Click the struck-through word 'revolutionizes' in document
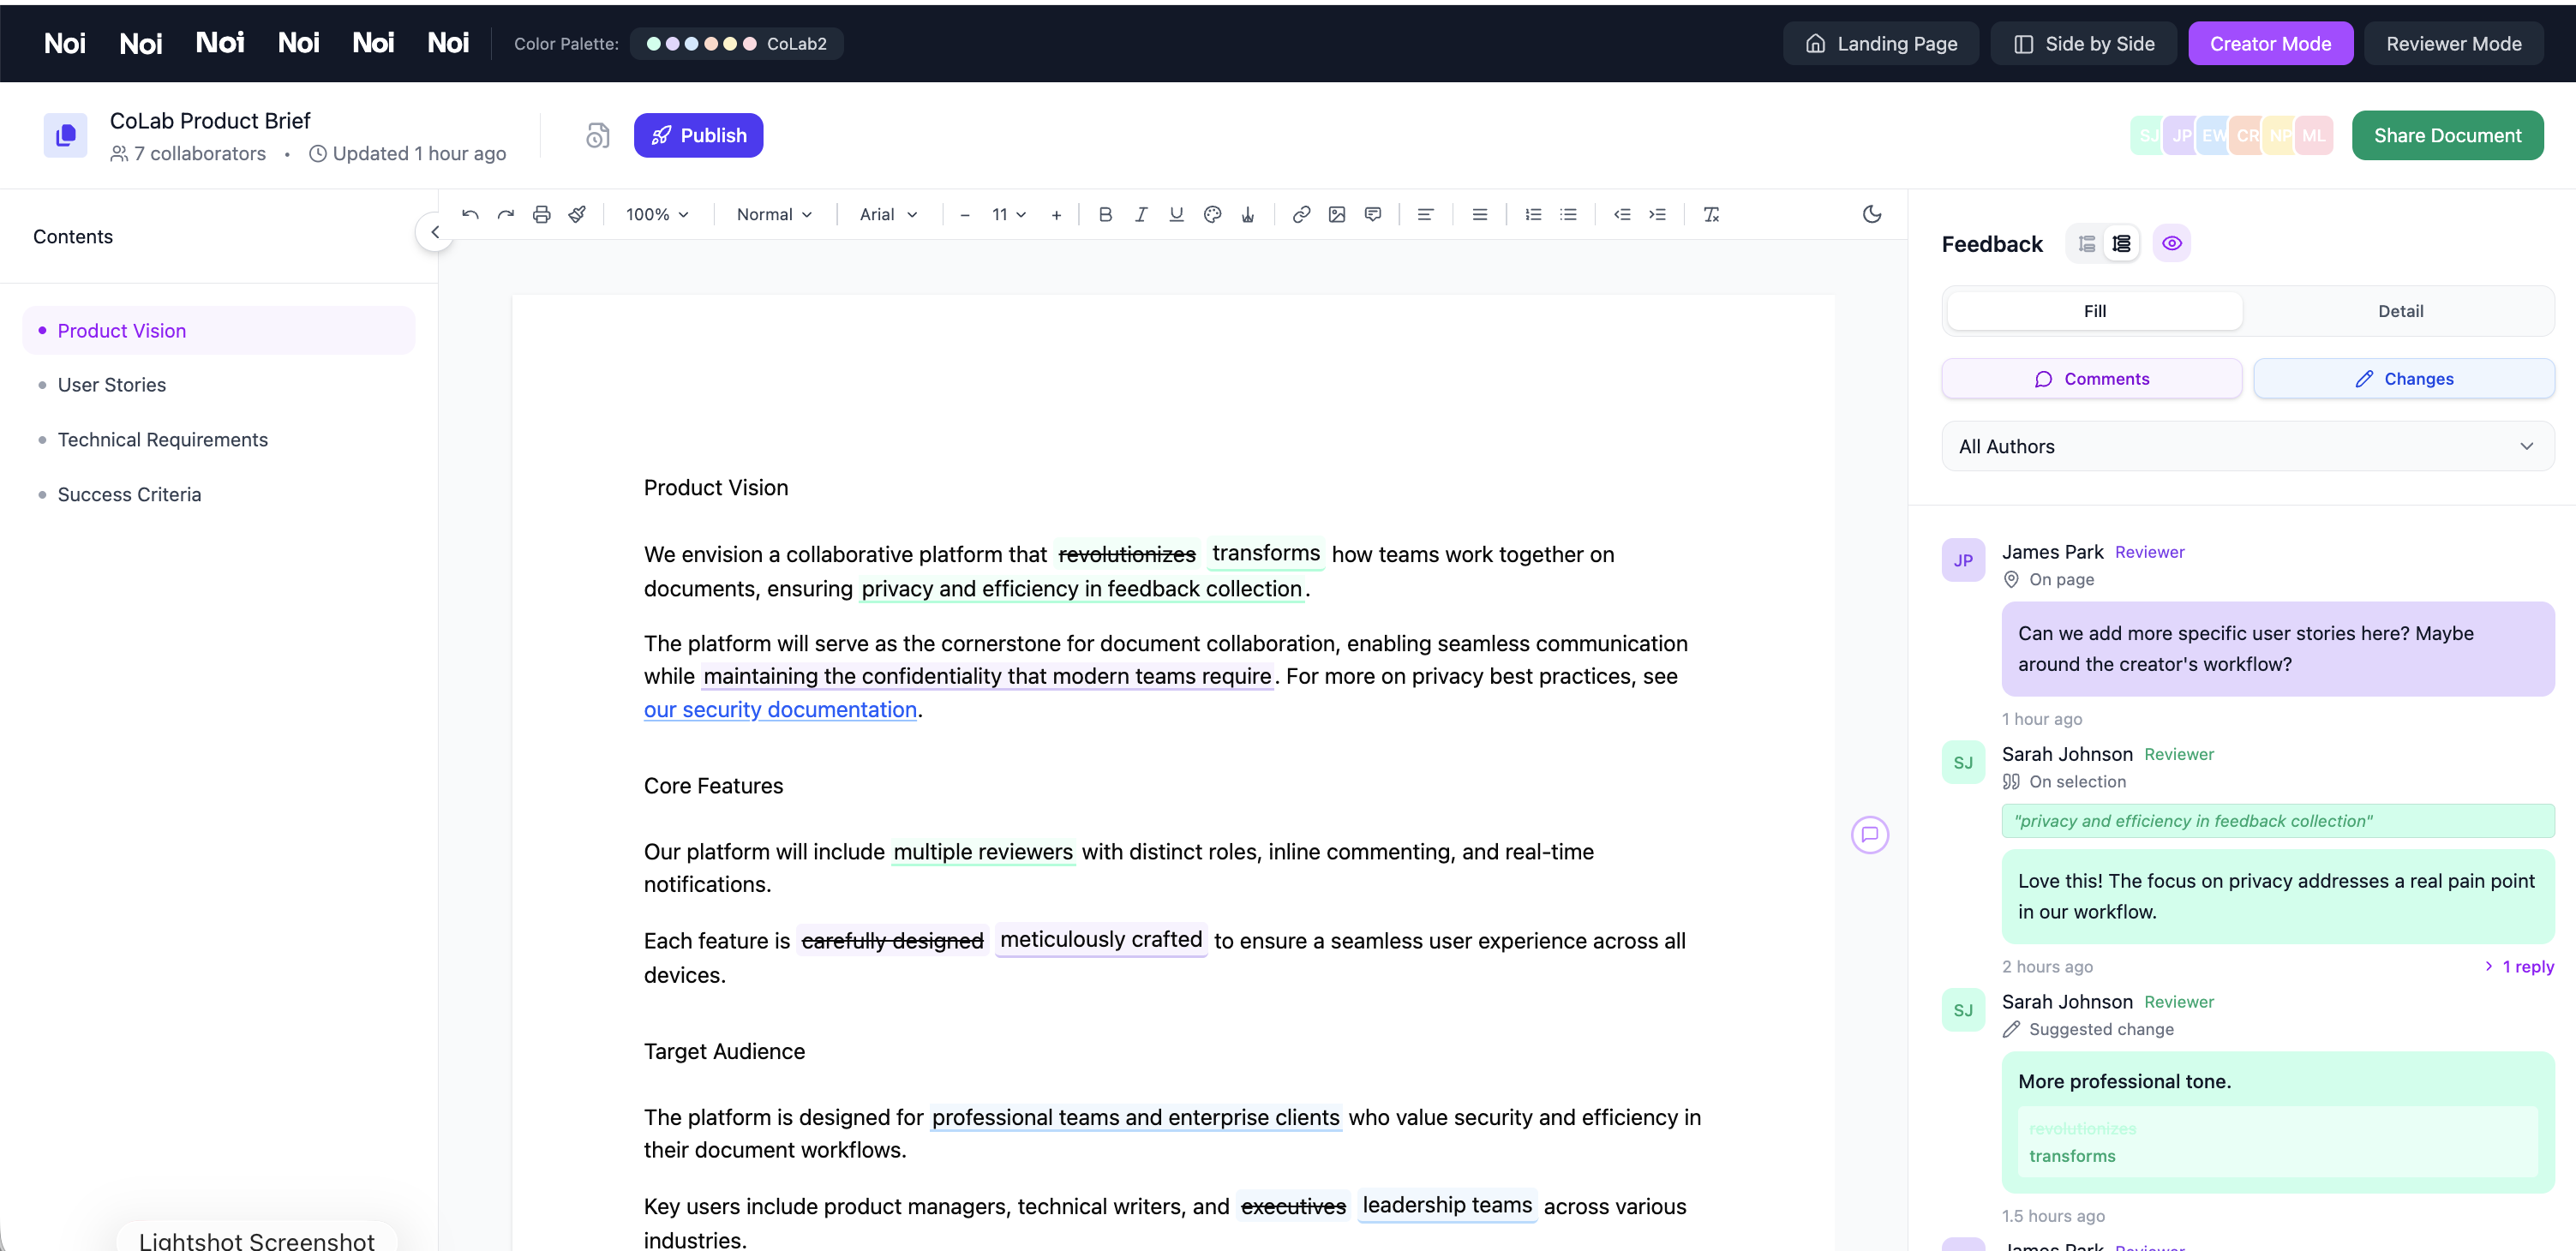2576x1251 pixels. (x=1126, y=554)
